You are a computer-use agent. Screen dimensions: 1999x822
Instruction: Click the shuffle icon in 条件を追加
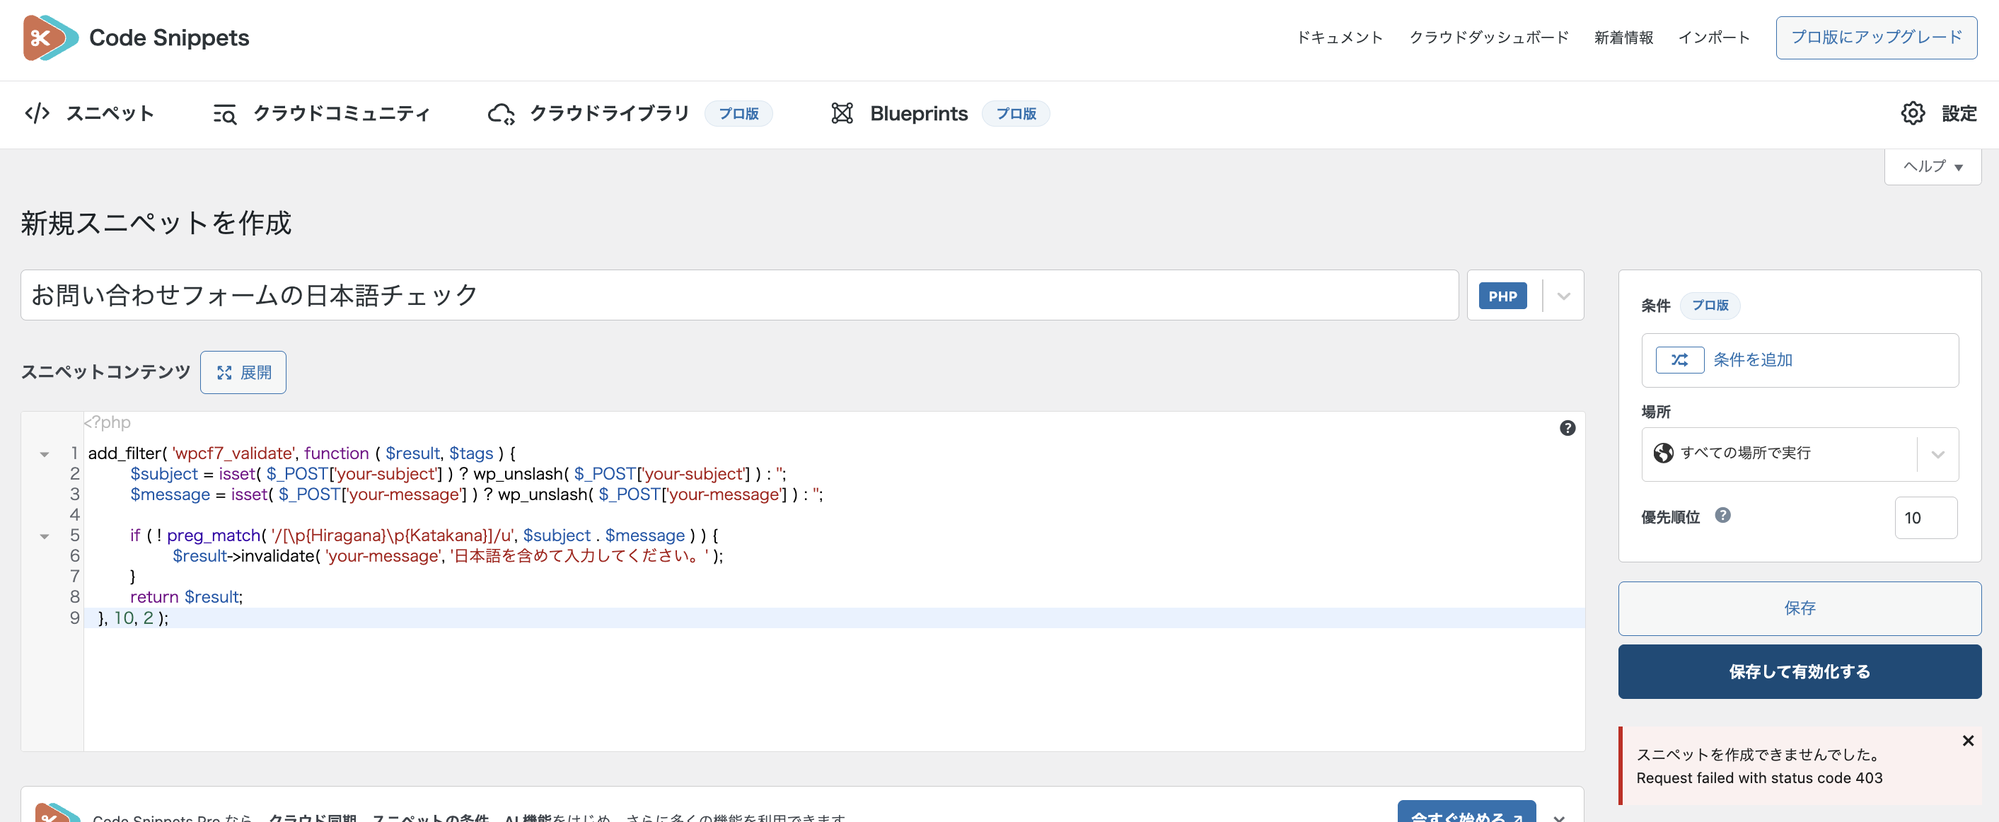[x=1680, y=360]
